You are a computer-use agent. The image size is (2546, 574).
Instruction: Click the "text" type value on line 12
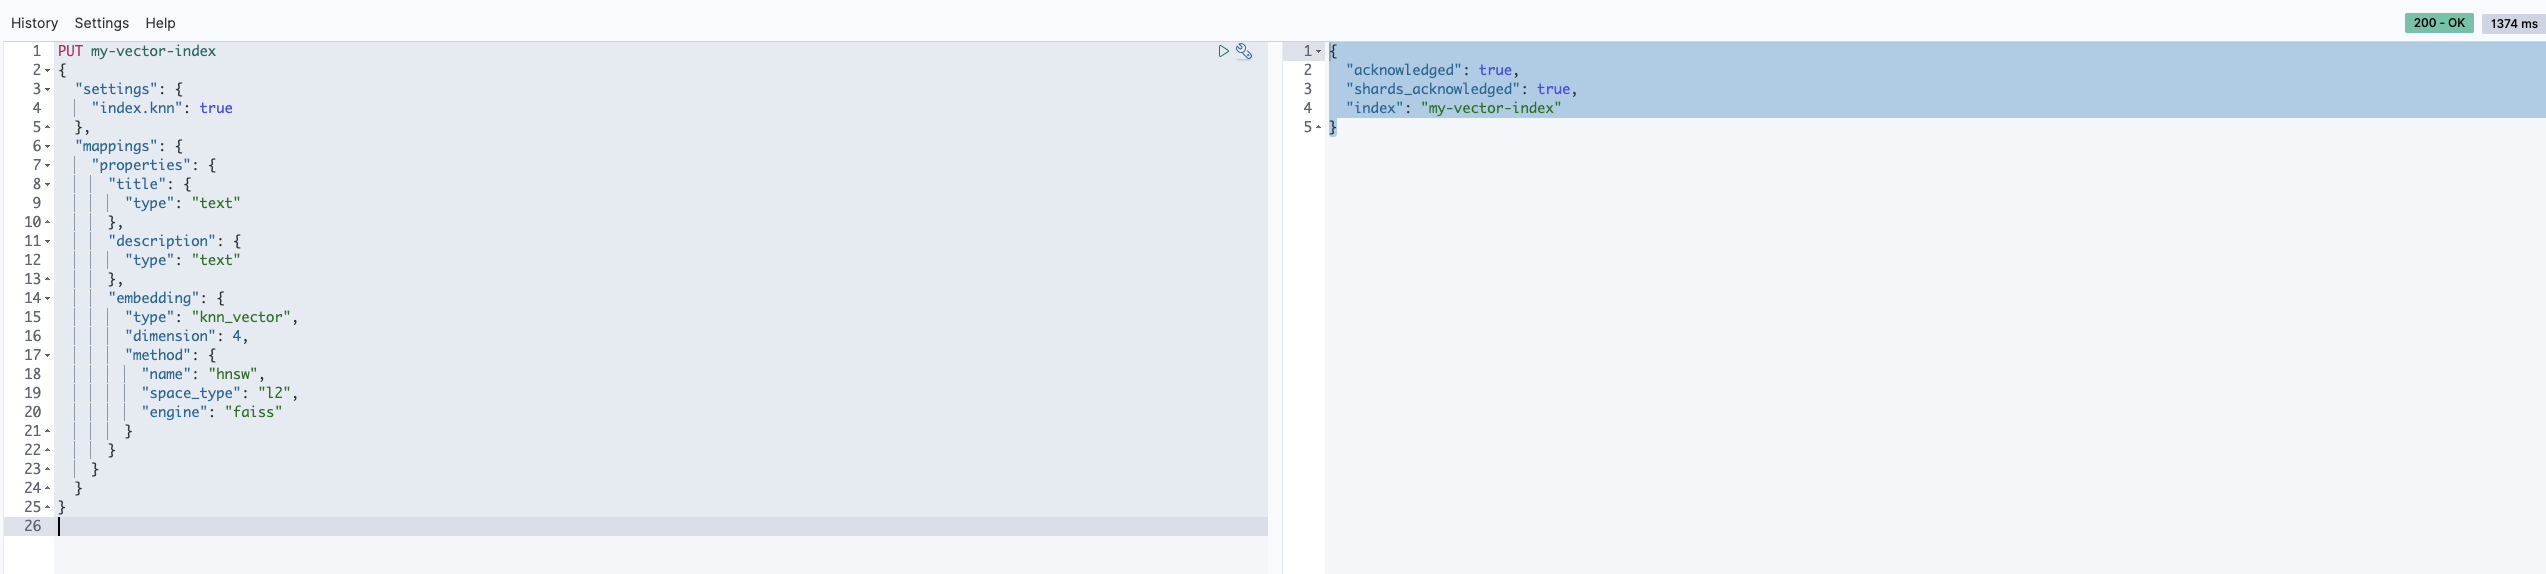(x=216, y=260)
